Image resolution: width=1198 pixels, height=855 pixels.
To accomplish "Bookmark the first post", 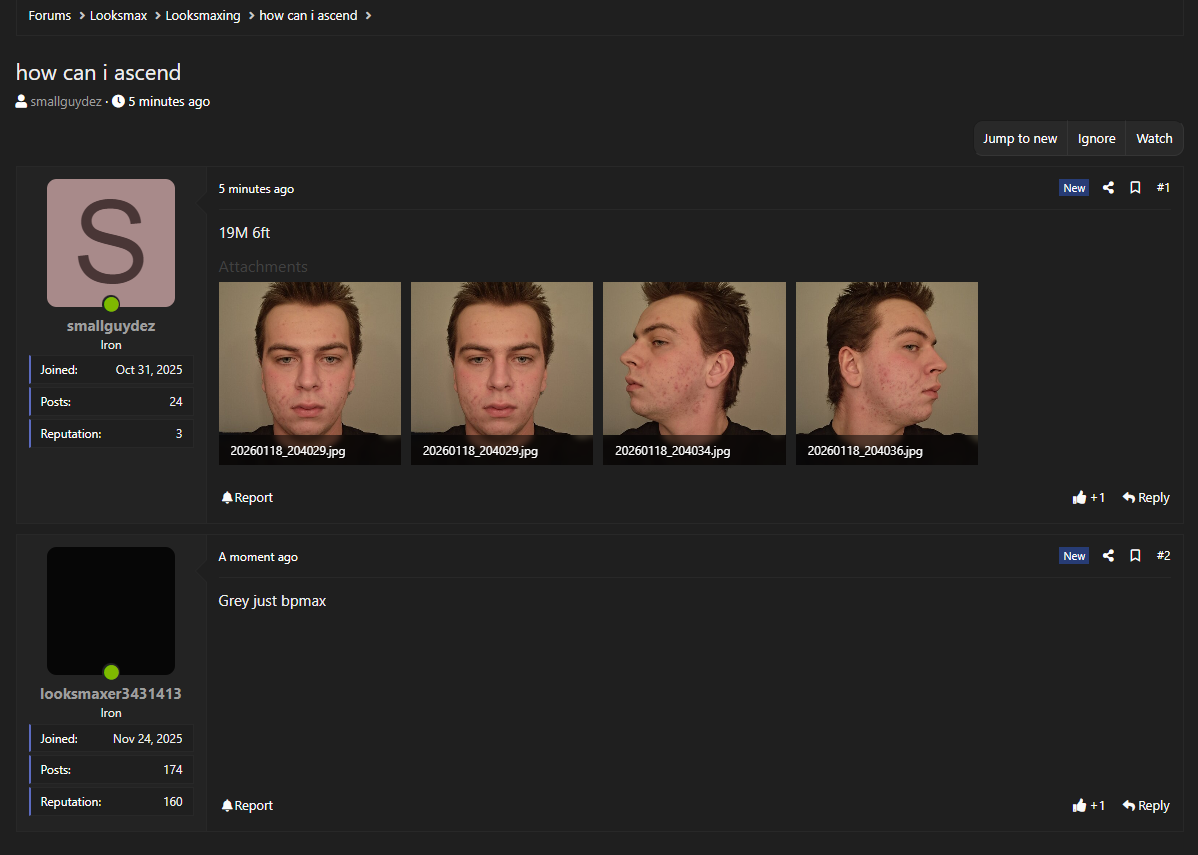I will [1135, 188].
